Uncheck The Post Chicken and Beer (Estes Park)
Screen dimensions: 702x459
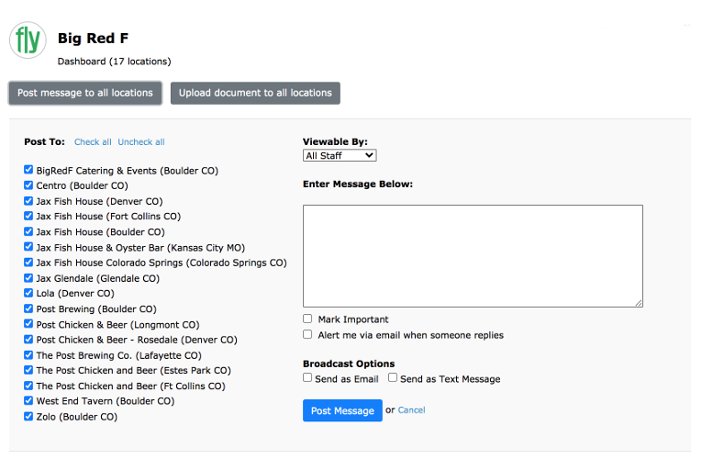(x=29, y=370)
